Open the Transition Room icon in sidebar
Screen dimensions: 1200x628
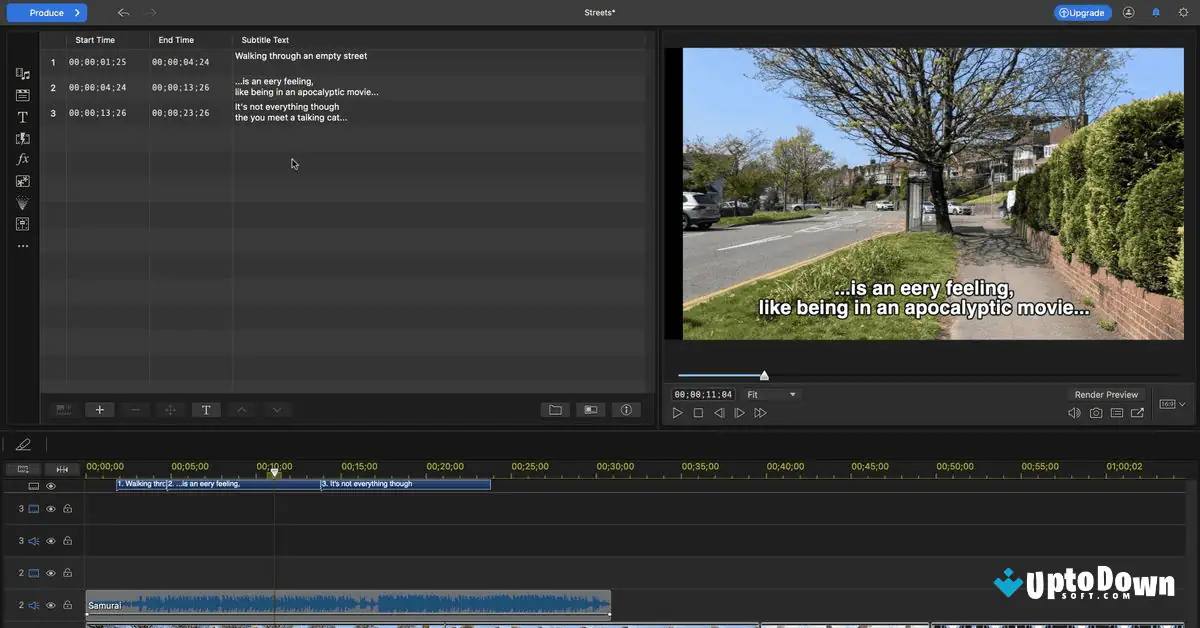click(22, 138)
